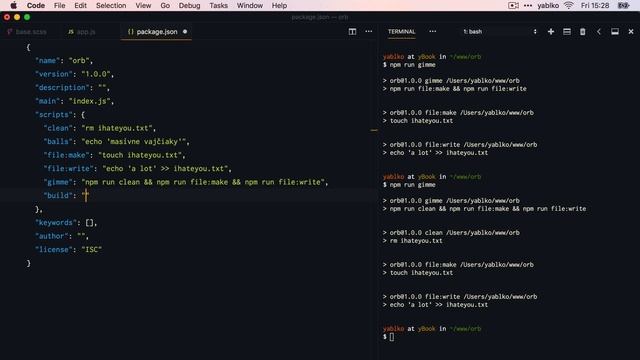This screenshot has width=640, height=360.
Task: Click the "file:make" script line
Action: pos(114,155)
